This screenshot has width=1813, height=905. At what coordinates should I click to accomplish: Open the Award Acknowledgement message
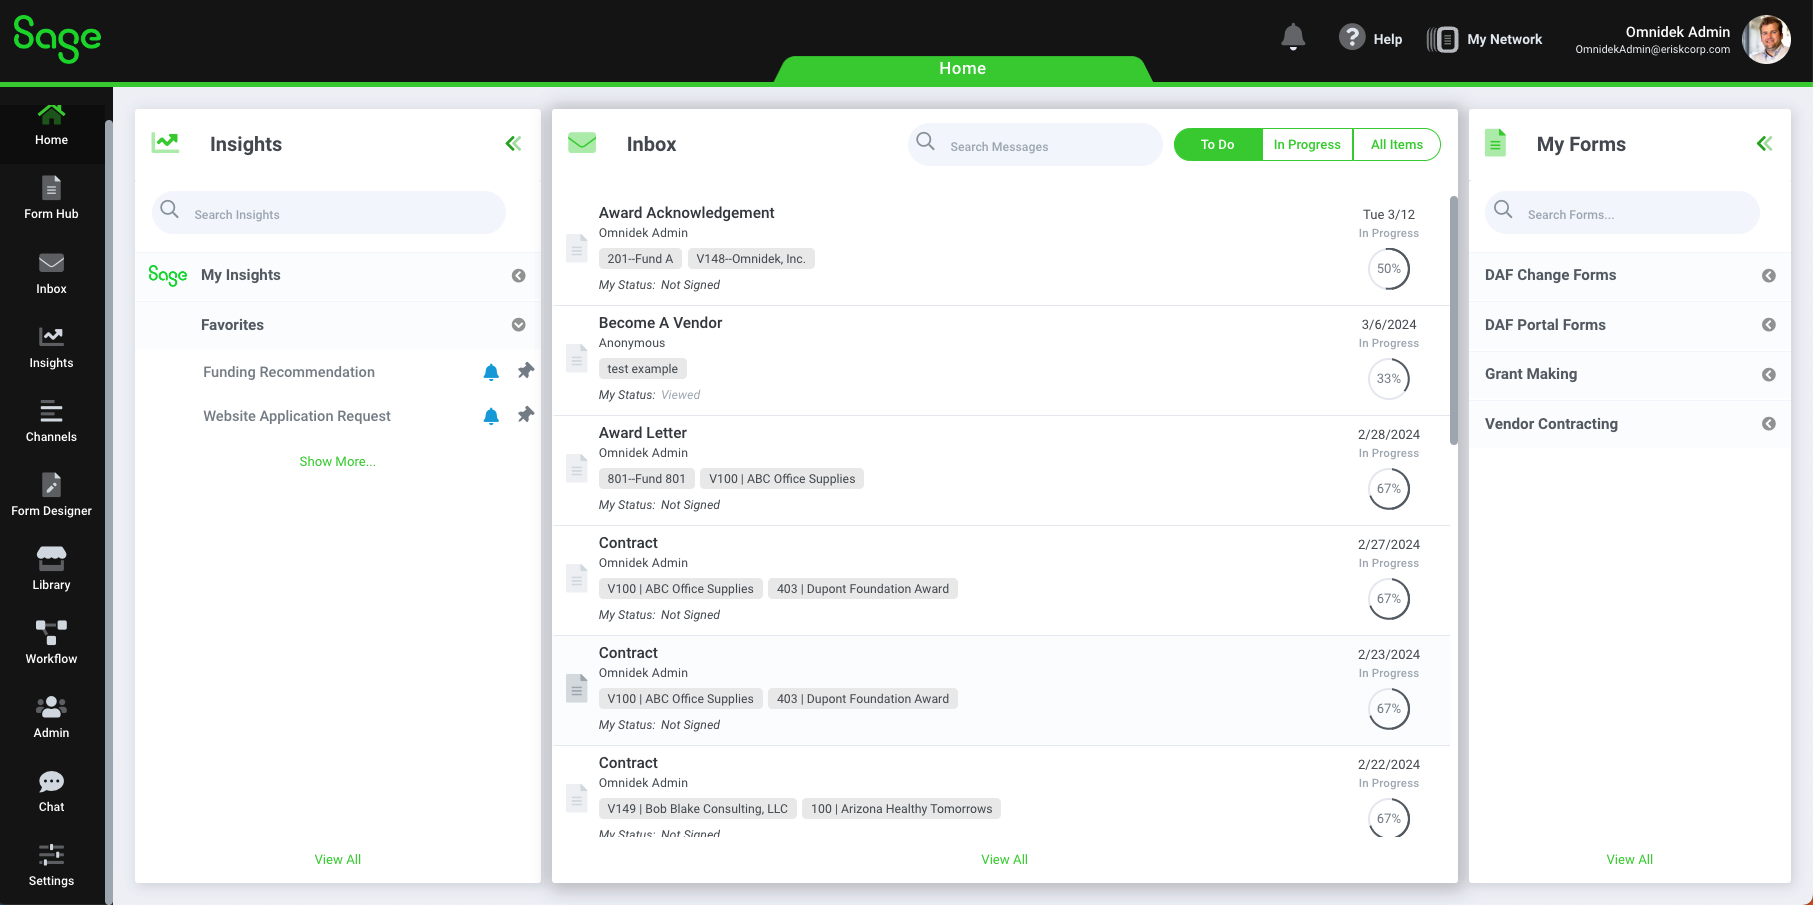tap(1001, 250)
